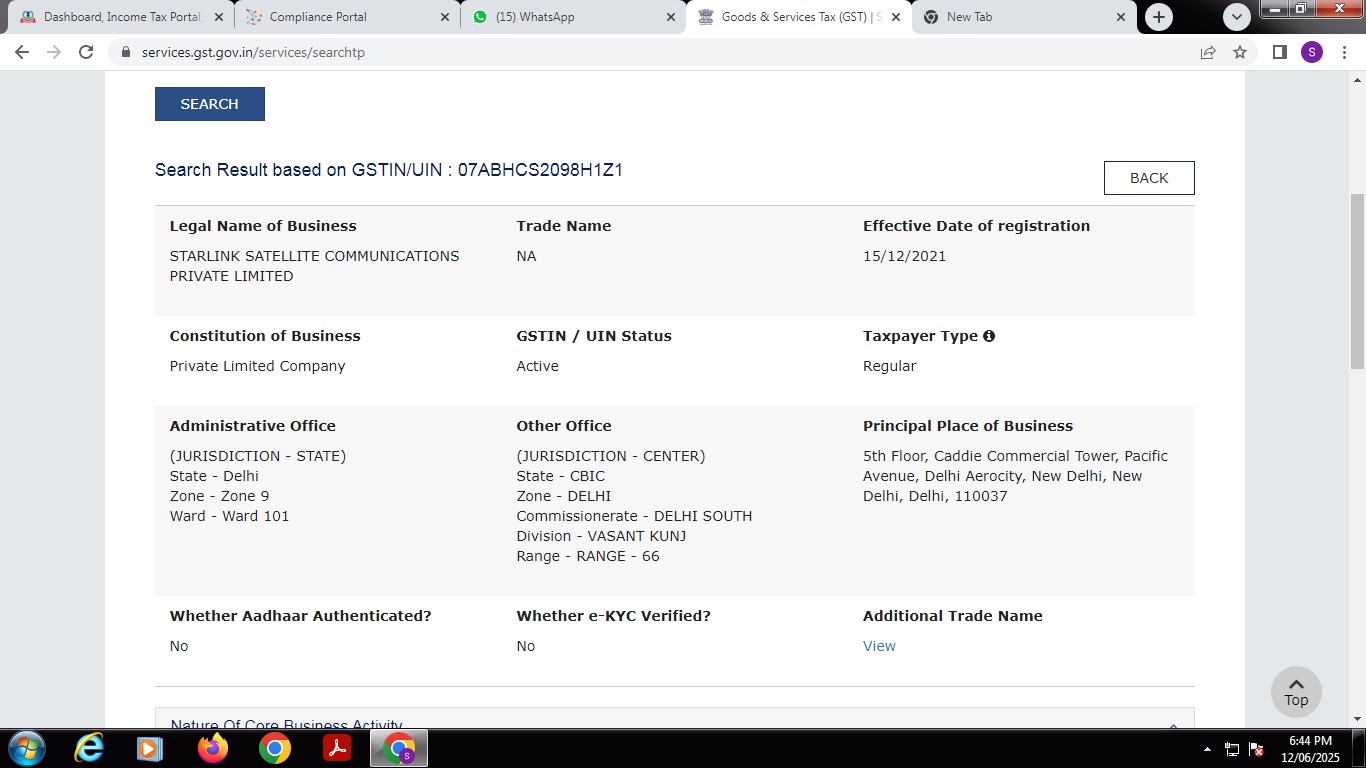This screenshot has width=1366, height=768.
Task: Open a new tab with plus icon
Action: 1159,17
